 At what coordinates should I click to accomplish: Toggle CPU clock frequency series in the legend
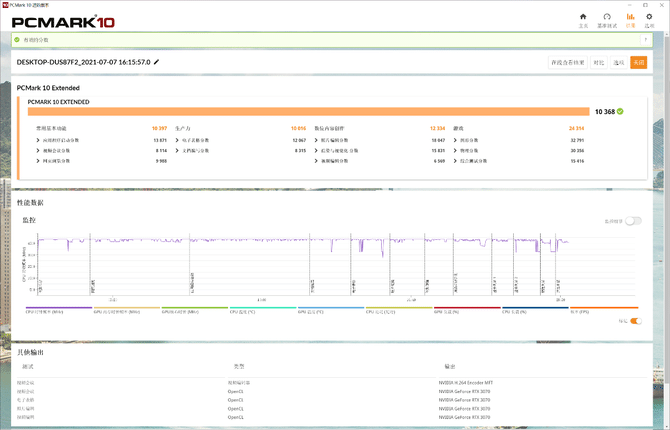click(59, 310)
